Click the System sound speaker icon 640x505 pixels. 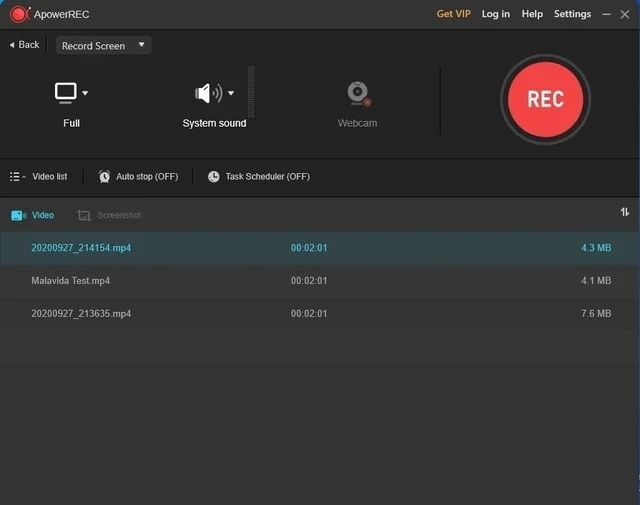coord(209,93)
